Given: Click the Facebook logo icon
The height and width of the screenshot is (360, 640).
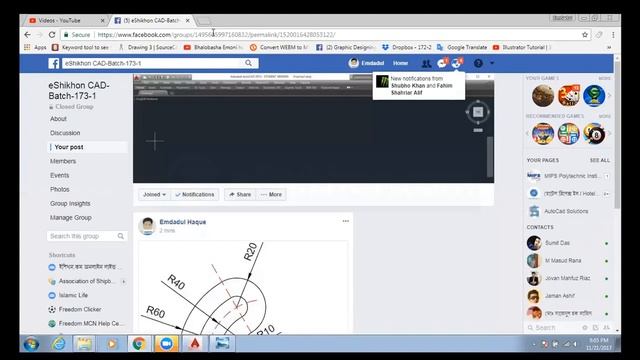Looking at the screenshot, I should click(54, 63).
